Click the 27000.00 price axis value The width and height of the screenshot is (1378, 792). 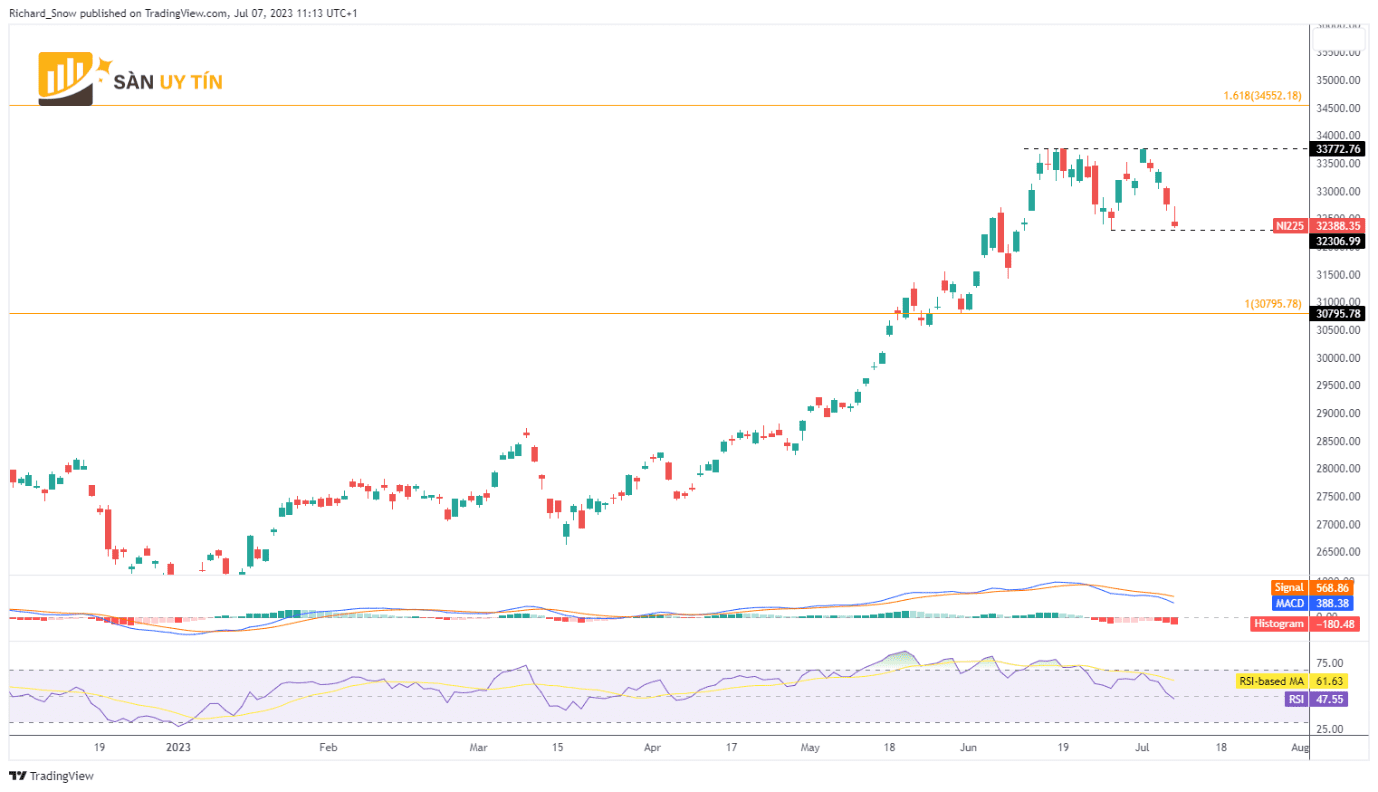point(1339,524)
